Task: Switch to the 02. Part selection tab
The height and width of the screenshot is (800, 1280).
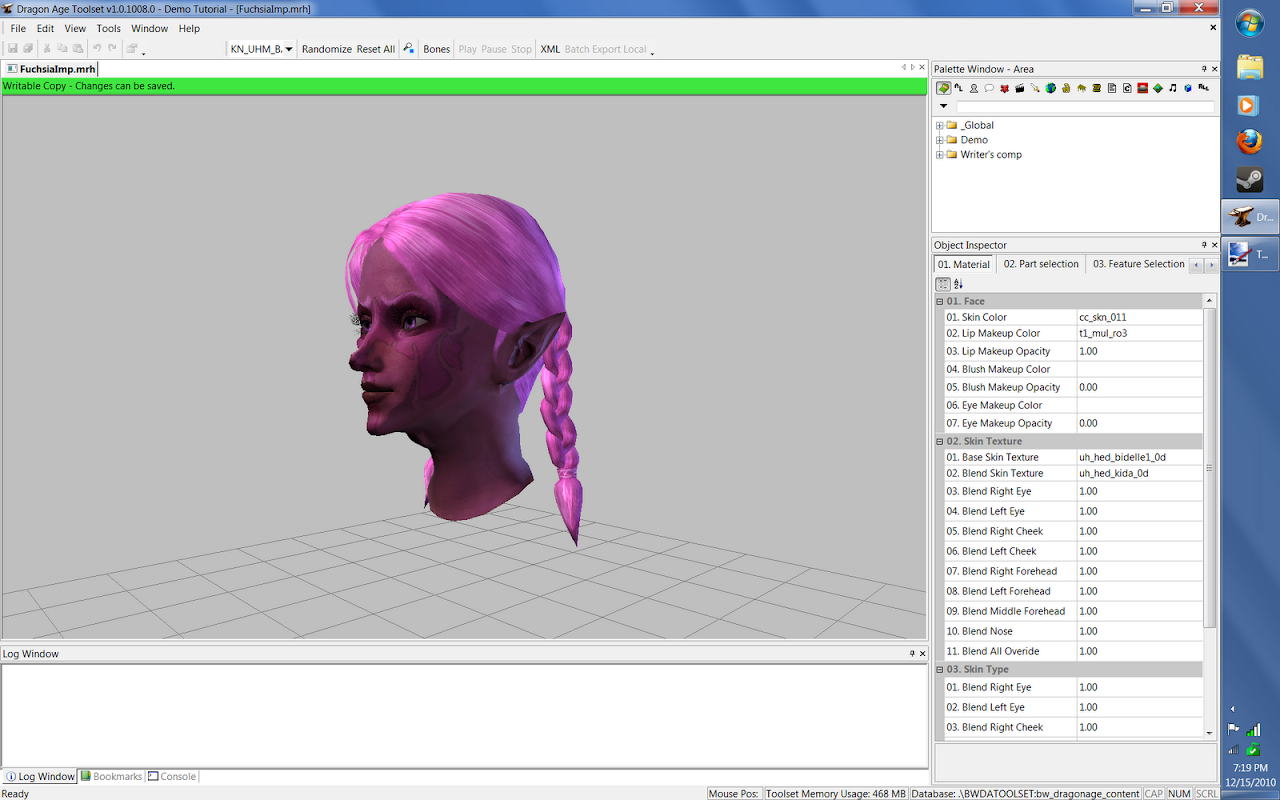Action: coord(1040,264)
